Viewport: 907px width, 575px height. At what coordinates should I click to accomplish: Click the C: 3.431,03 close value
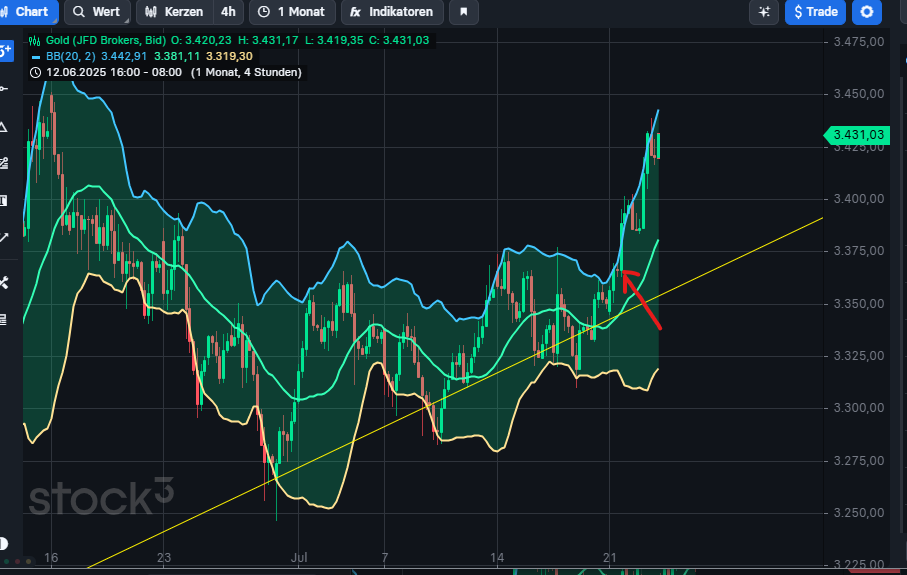pos(399,40)
